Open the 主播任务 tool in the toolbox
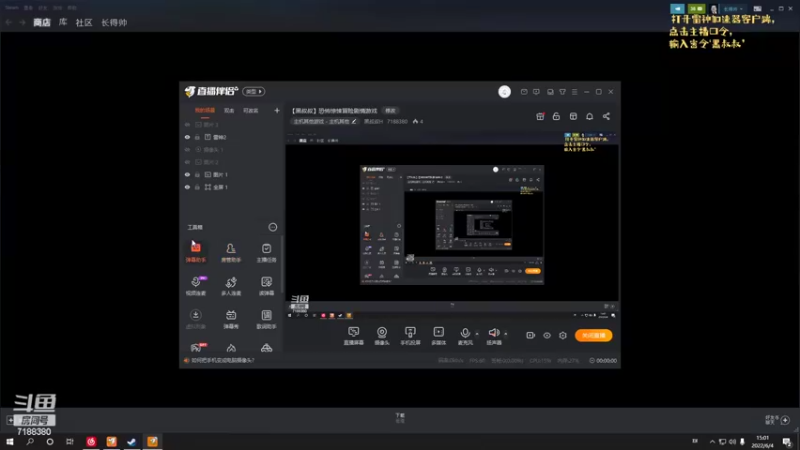The height and width of the screenshot is (450, 800). click(266, 252)
